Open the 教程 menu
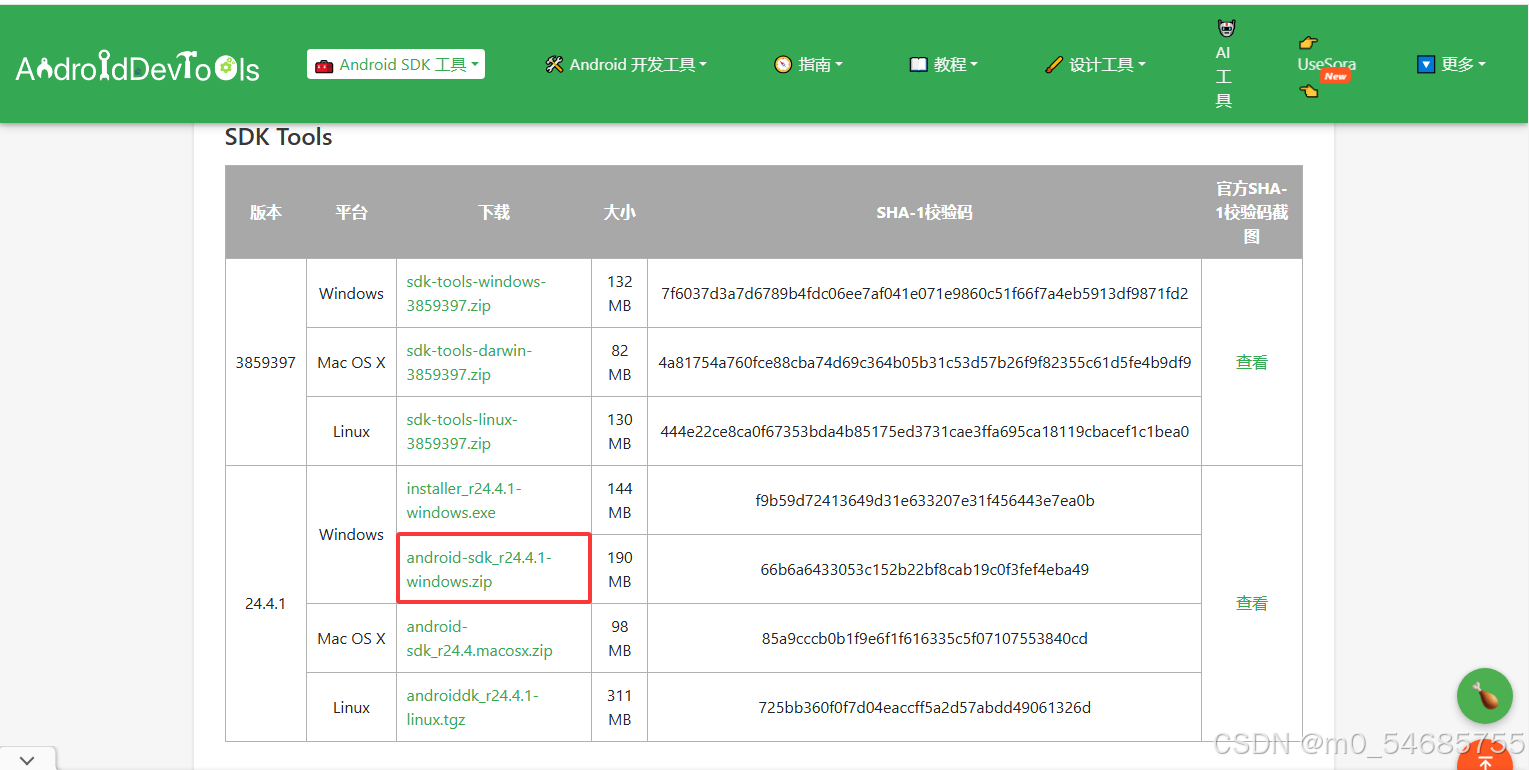 coord(943,64)
